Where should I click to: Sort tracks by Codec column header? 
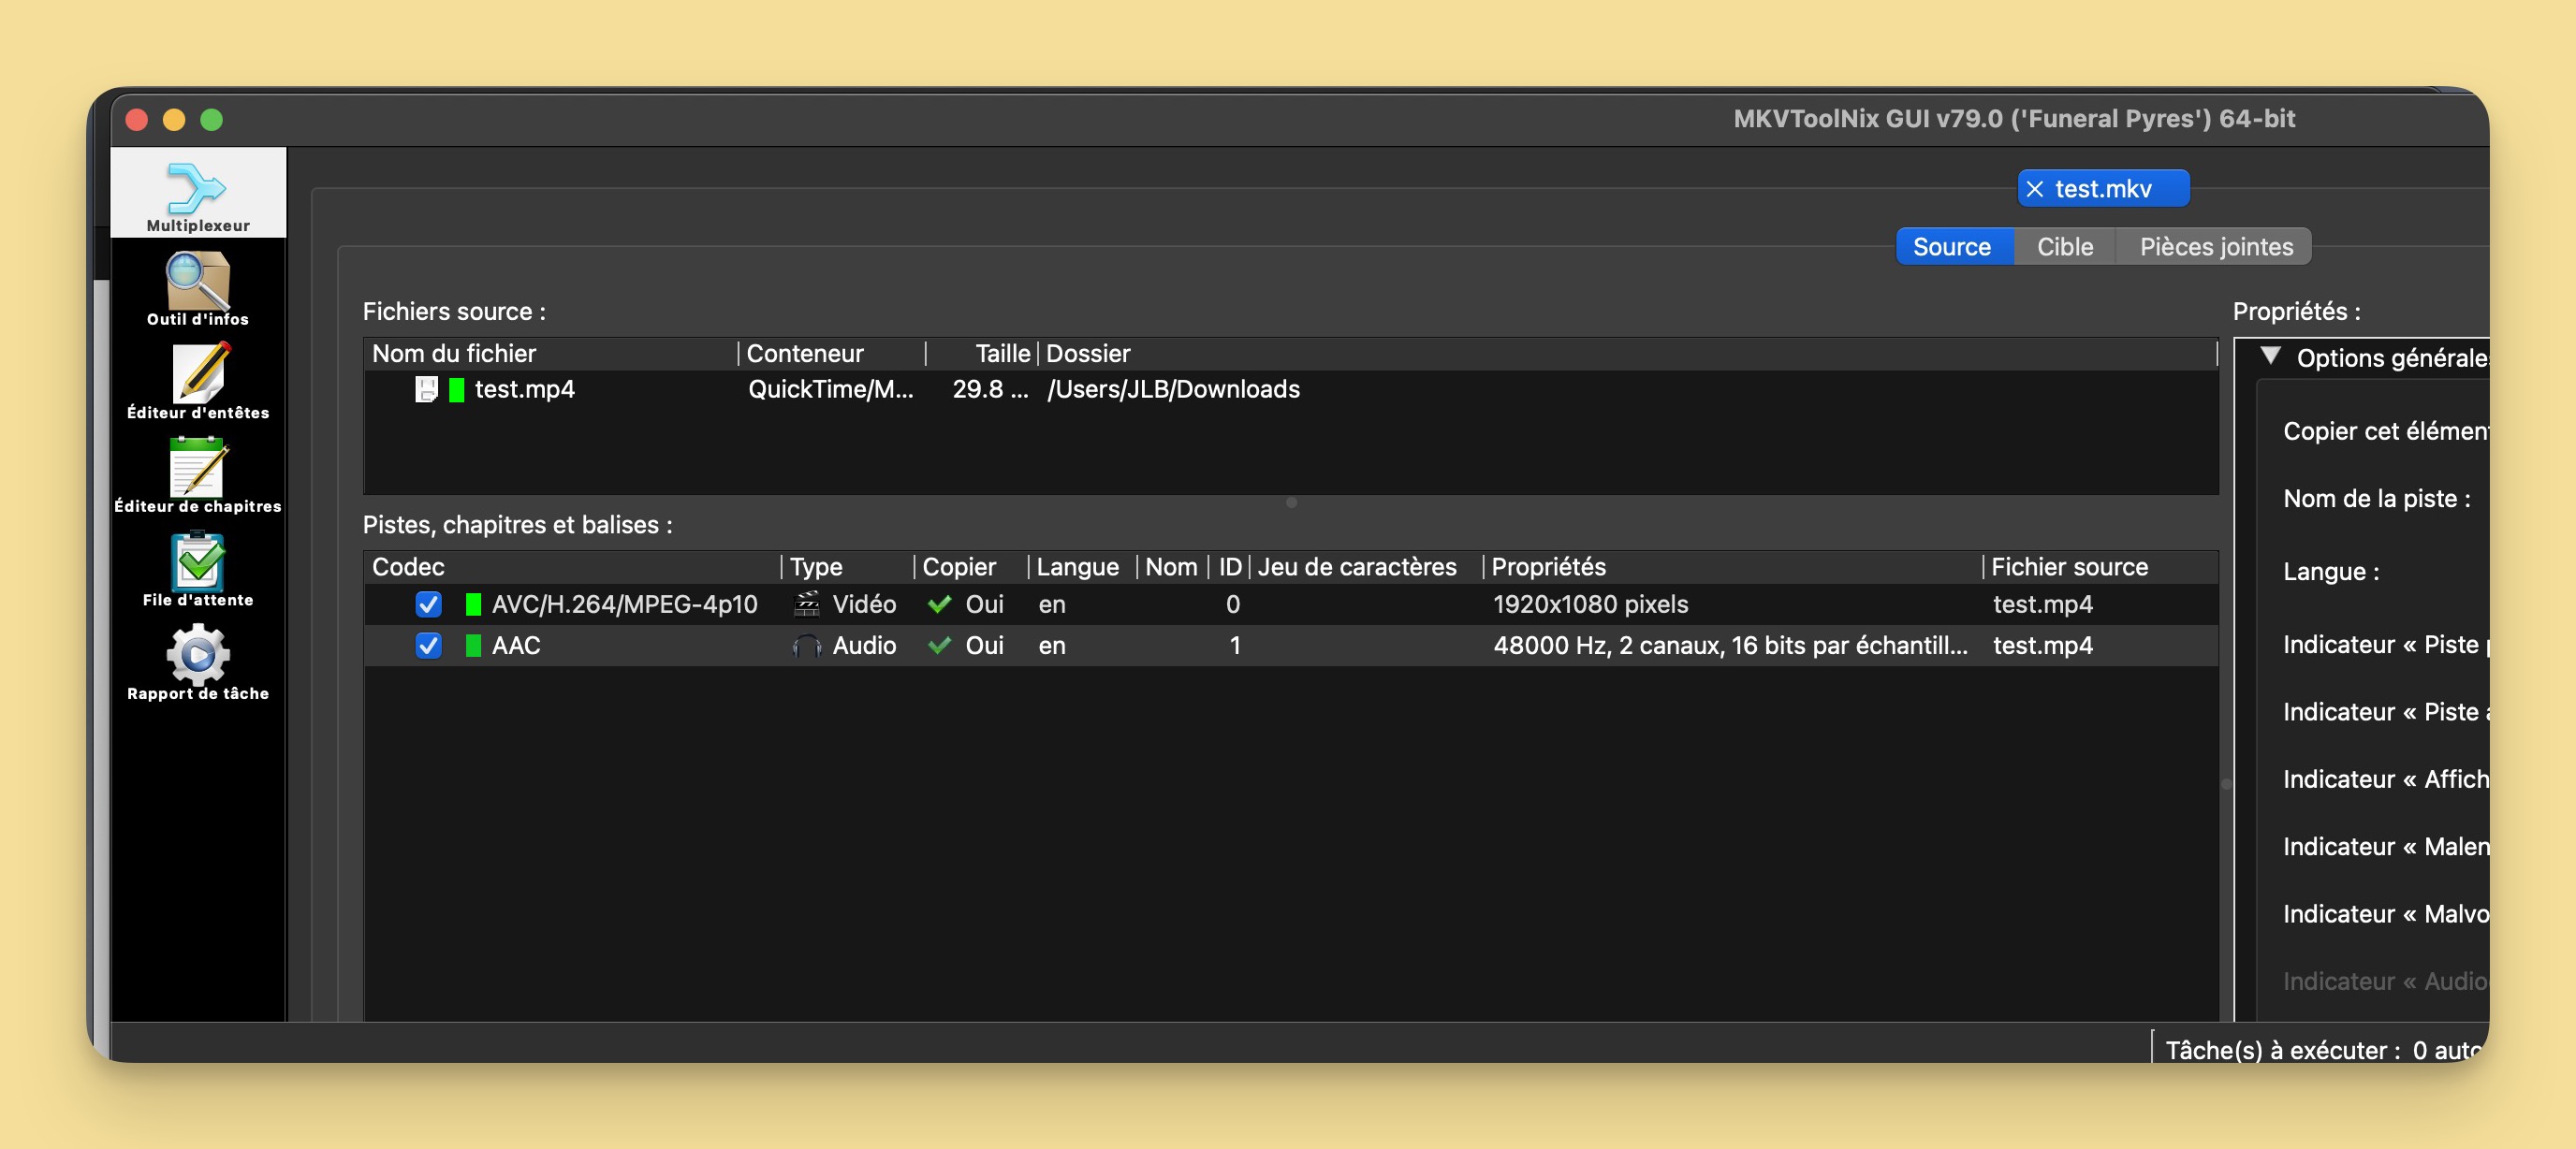(x=408, y=567)
